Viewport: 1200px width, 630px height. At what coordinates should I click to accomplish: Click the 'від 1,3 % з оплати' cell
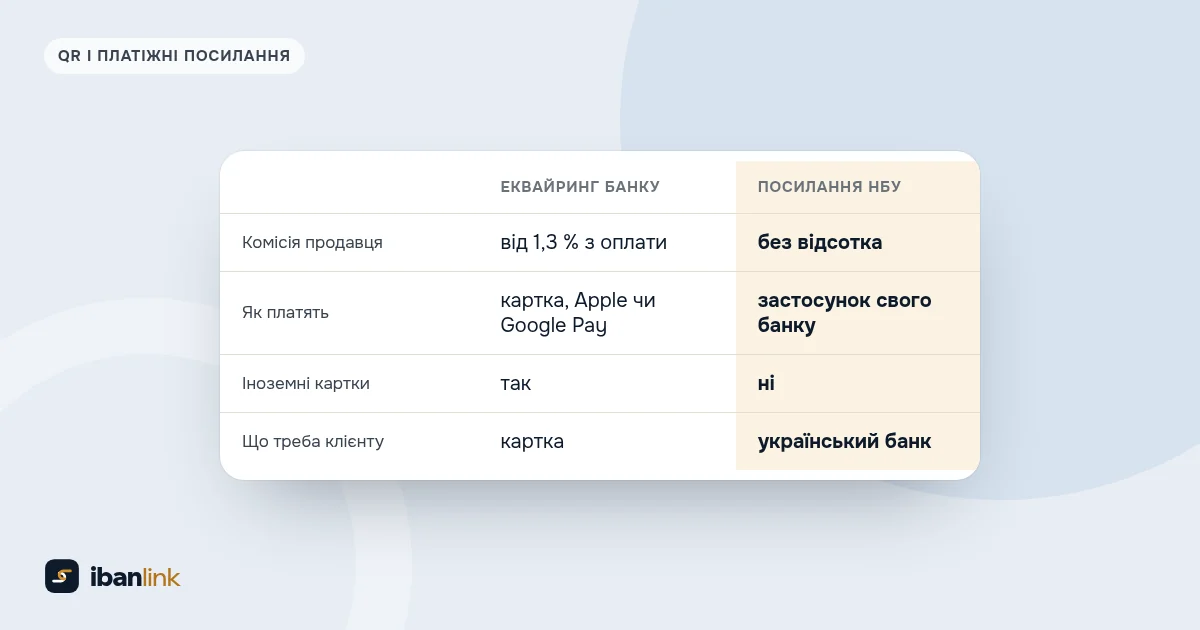point(584,243)
